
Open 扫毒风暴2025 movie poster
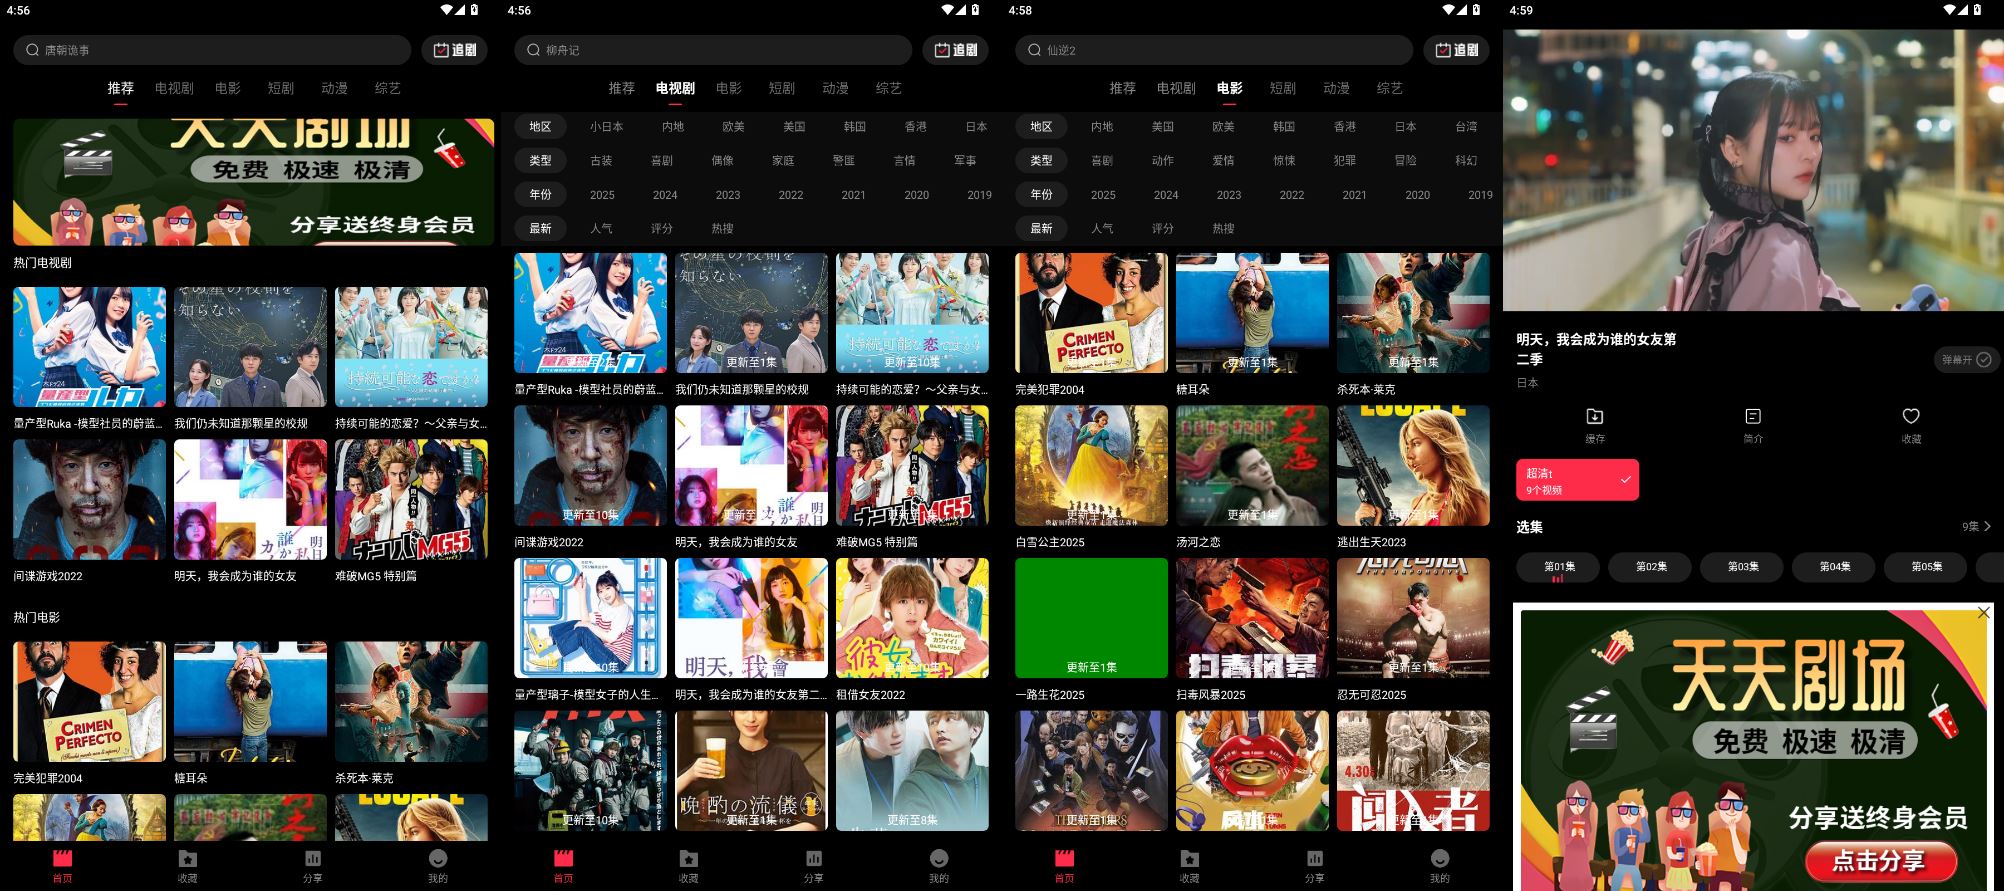pos(1252,618)
